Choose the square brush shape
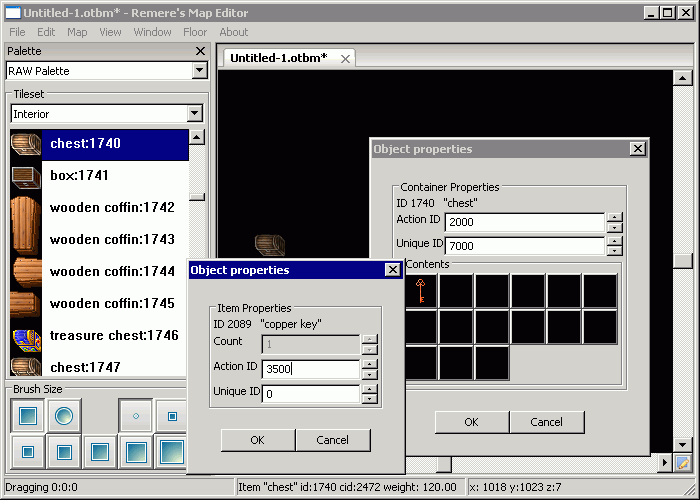The image size is (700, 500). (x=28, y=416)
